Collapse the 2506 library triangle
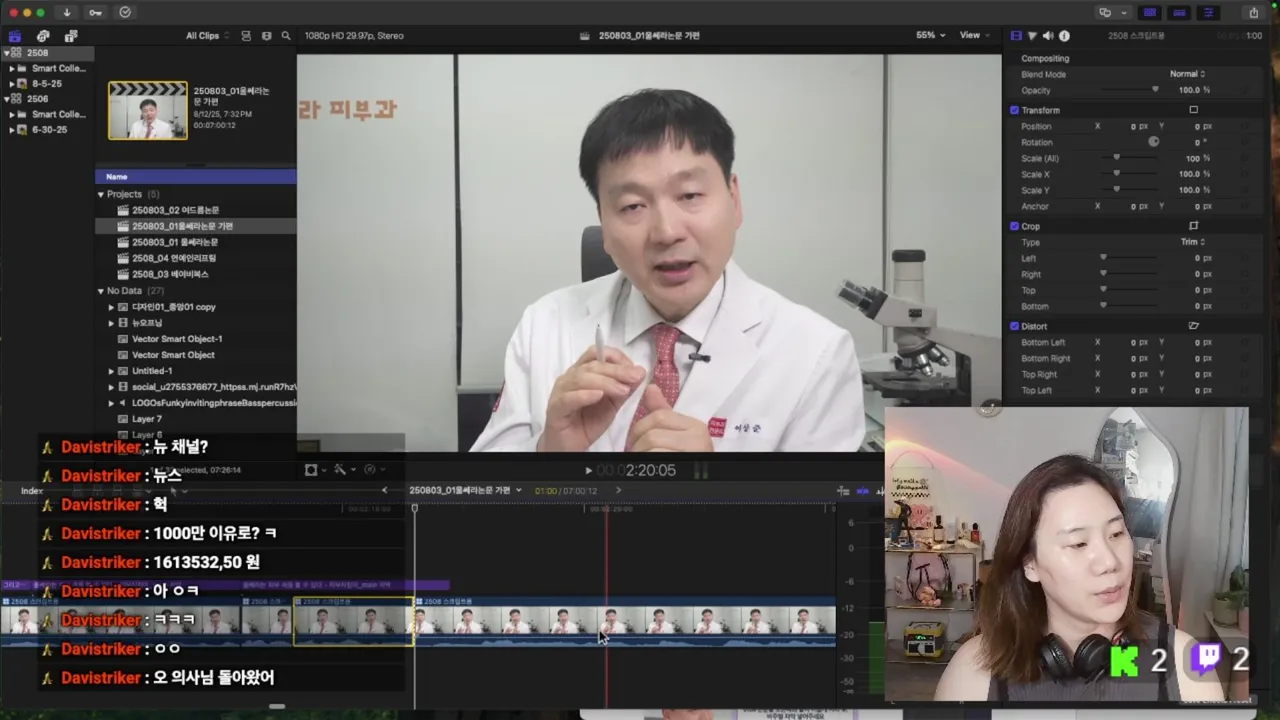This screenshot has height=720, width=1280. (x=6, y=99)
